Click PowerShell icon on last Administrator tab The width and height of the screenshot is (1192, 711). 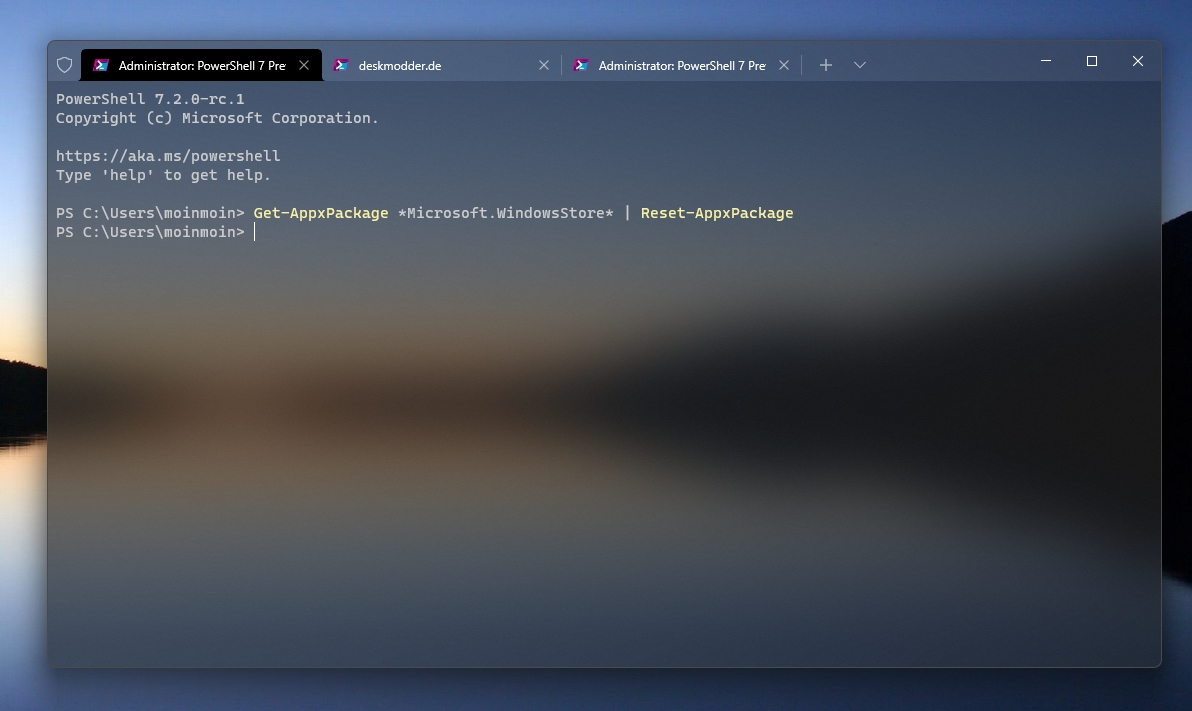[582, 65]
